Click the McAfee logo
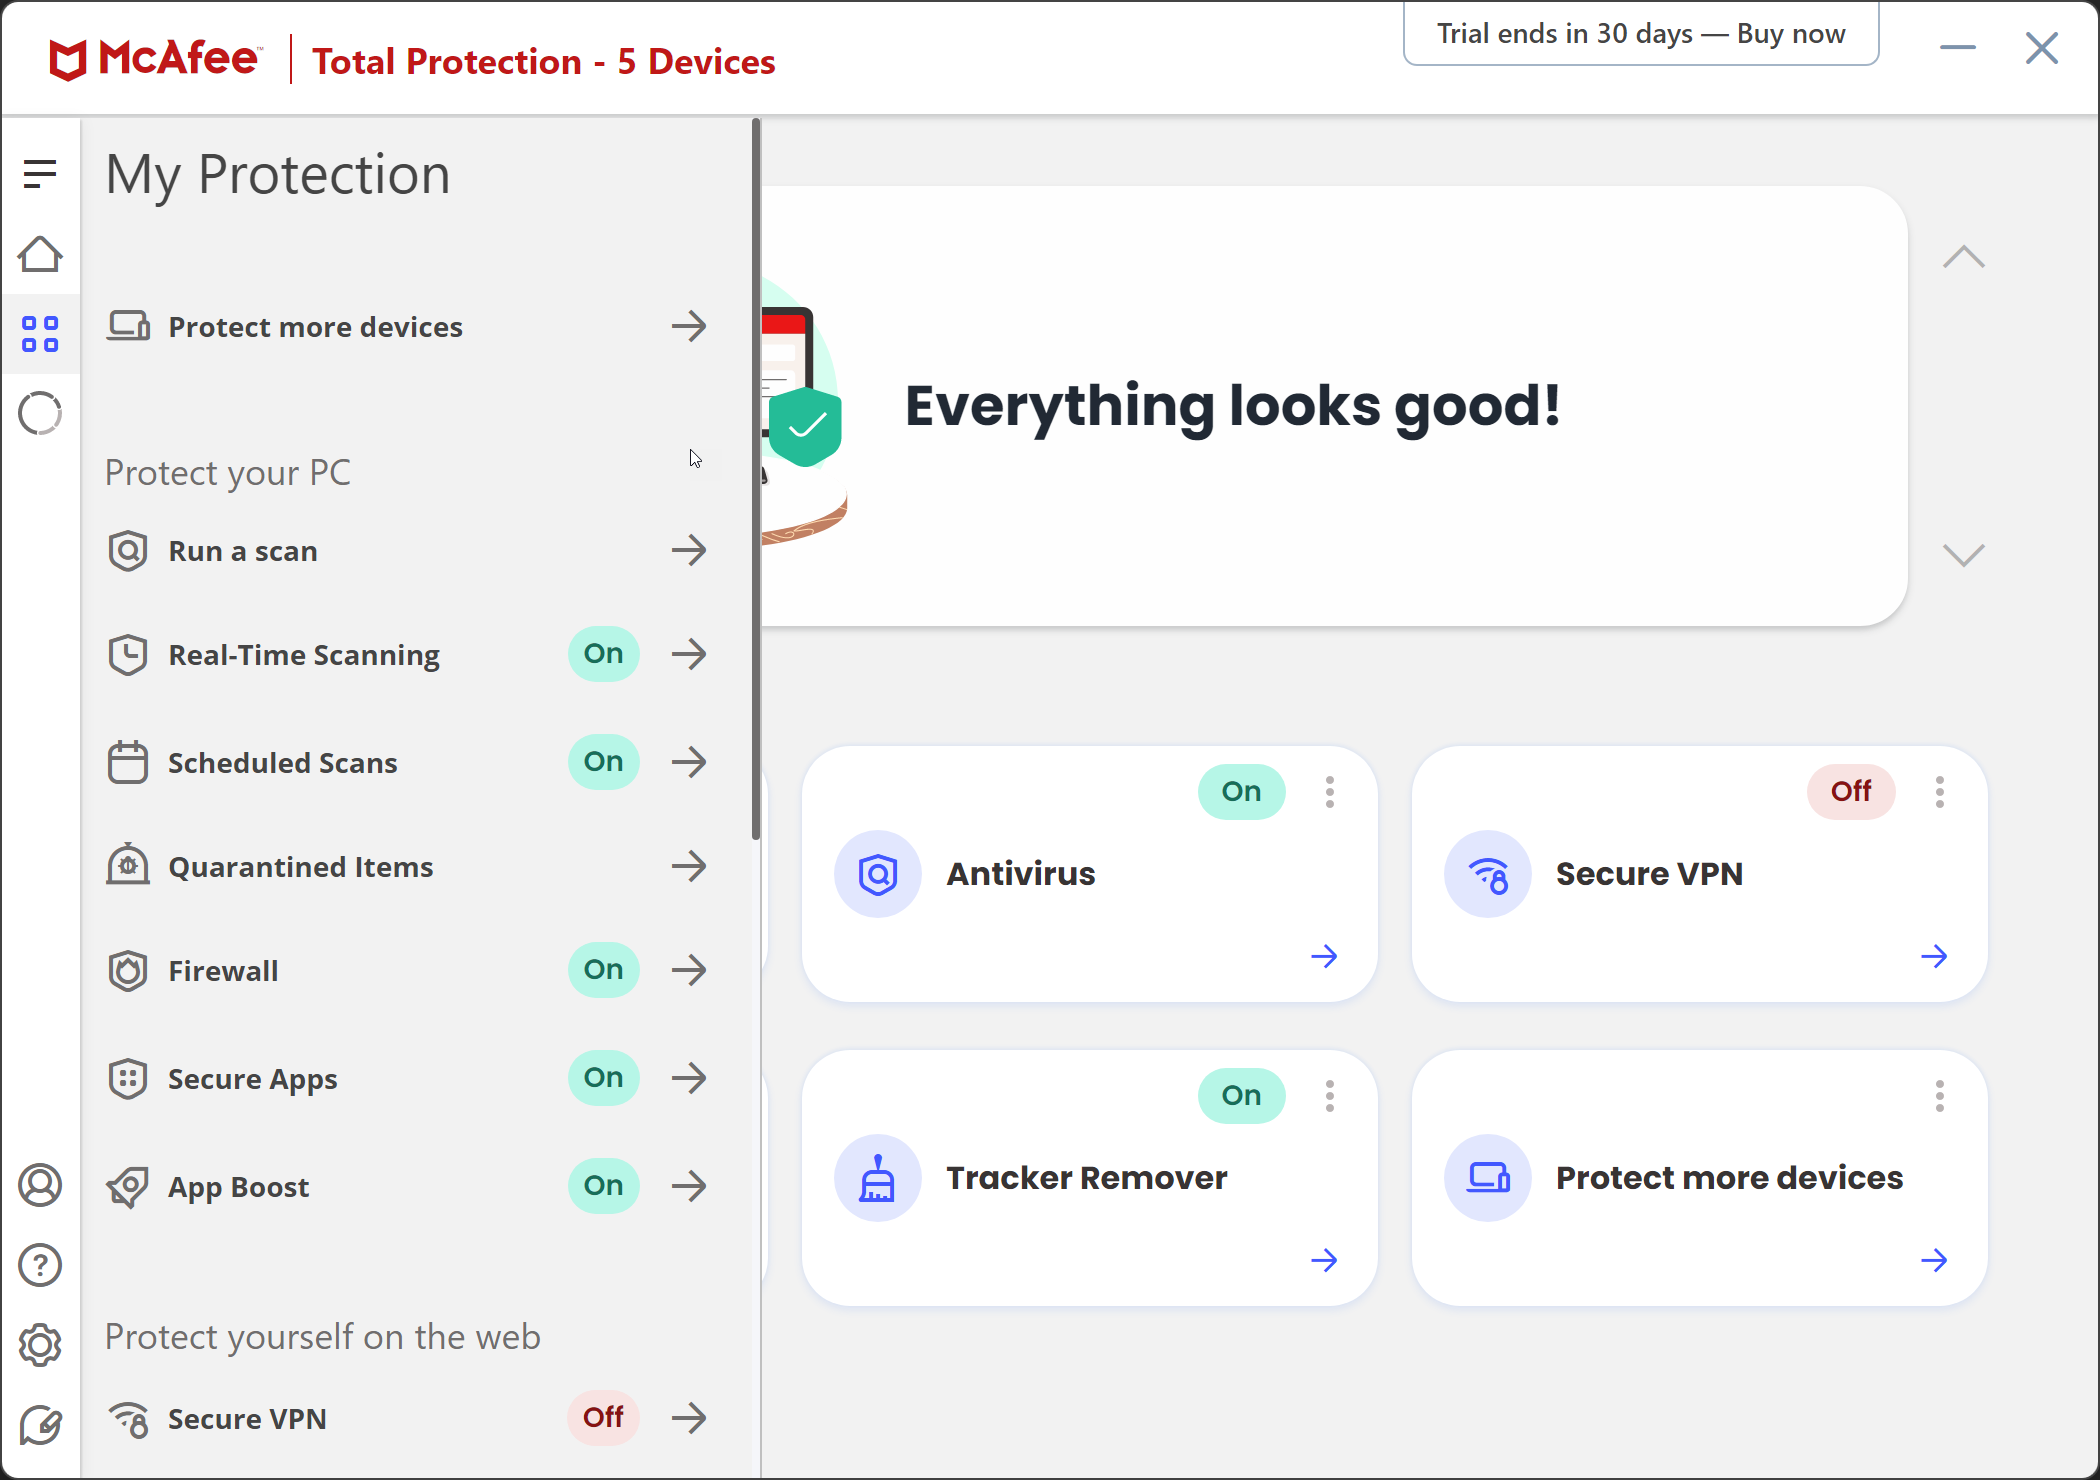The width and height of the screenshot is (2100, 1480). [155, 60]
